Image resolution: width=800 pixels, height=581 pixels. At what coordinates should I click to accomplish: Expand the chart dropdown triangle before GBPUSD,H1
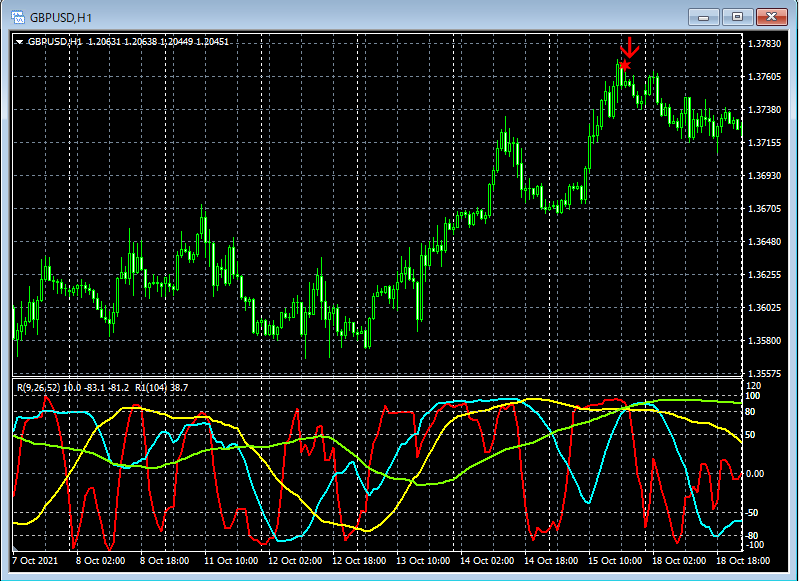[x=19, y=42]
